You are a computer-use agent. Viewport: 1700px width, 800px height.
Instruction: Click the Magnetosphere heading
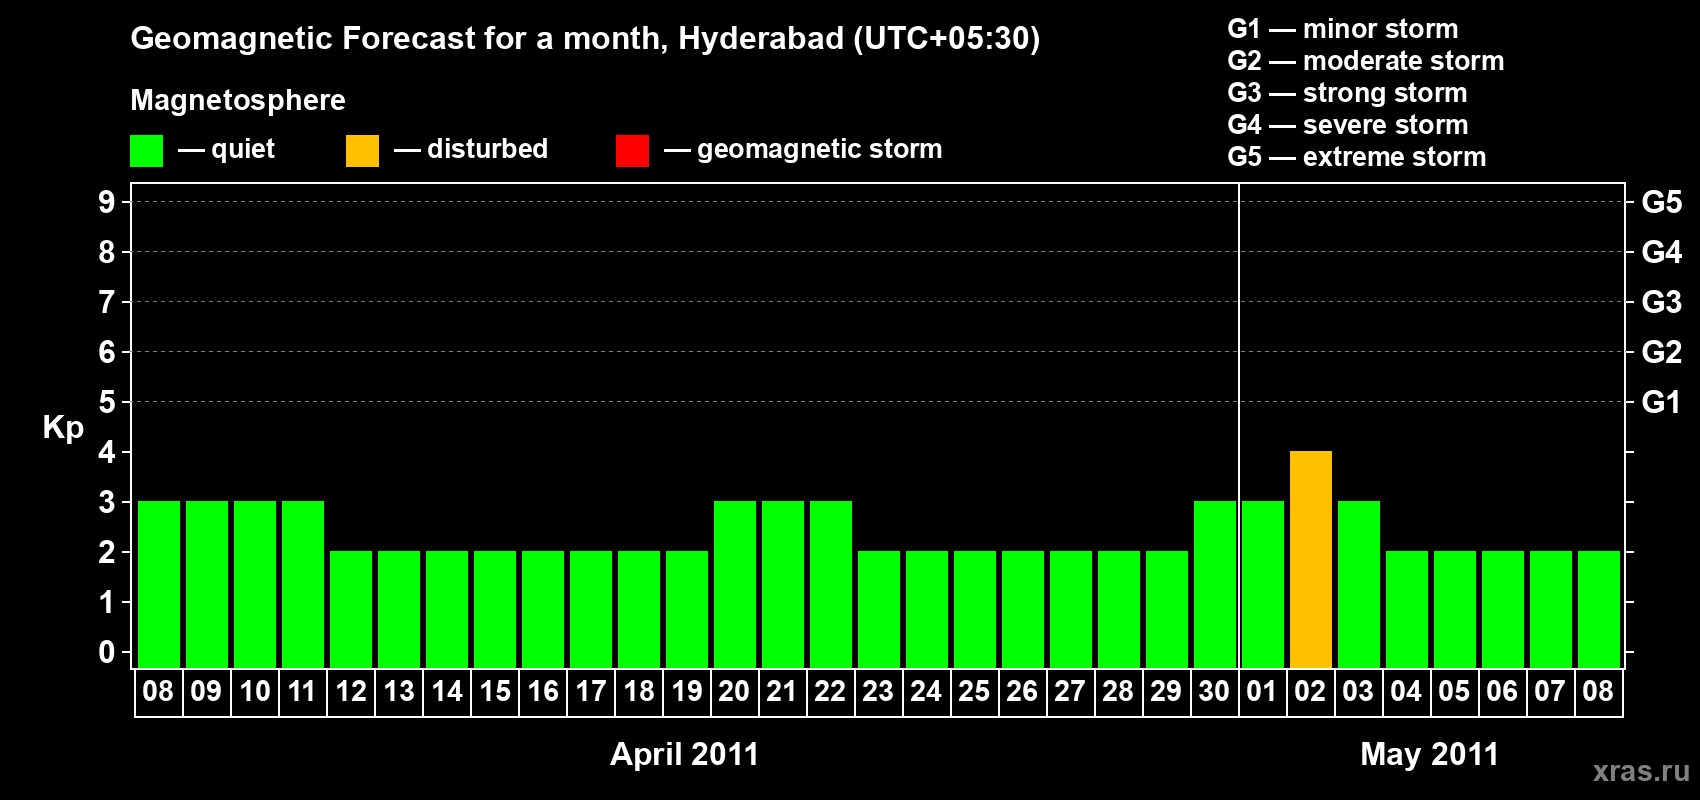pyautogui.click(x=238, y=100)
